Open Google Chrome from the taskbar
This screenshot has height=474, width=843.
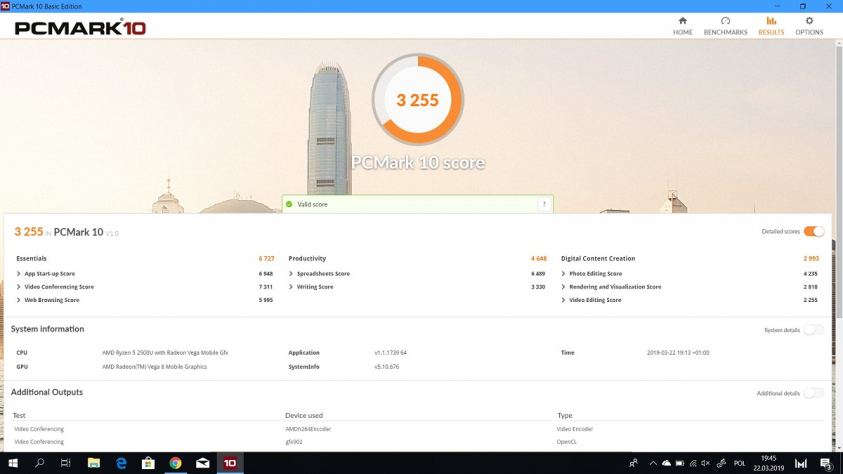[x=175, y=463]
